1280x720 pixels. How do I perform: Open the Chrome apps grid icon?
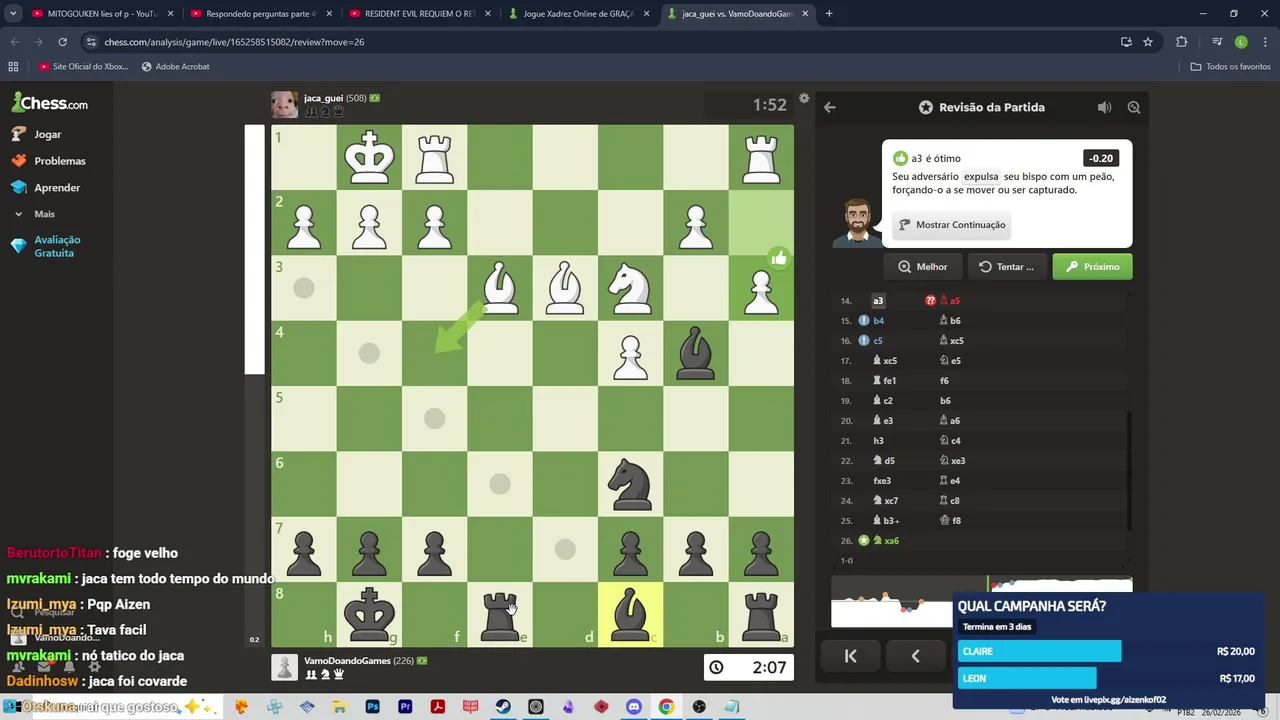click(13, 66)
